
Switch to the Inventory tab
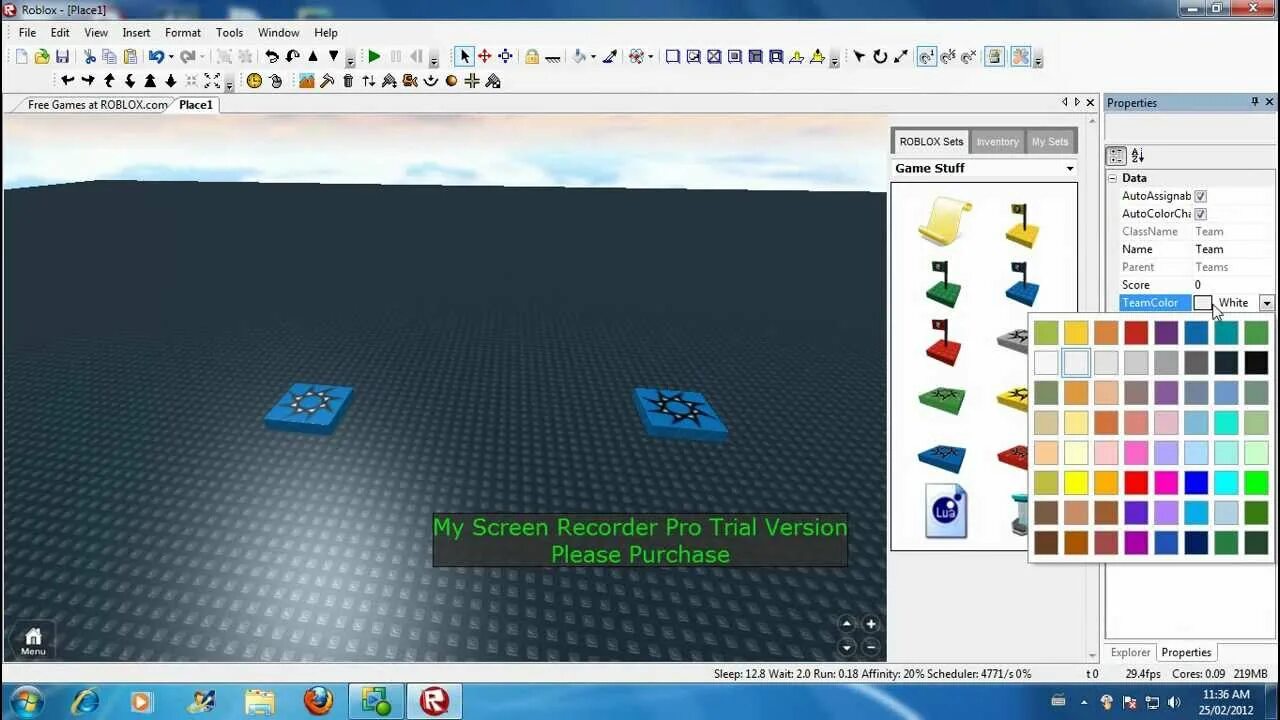tap(997, 142)
